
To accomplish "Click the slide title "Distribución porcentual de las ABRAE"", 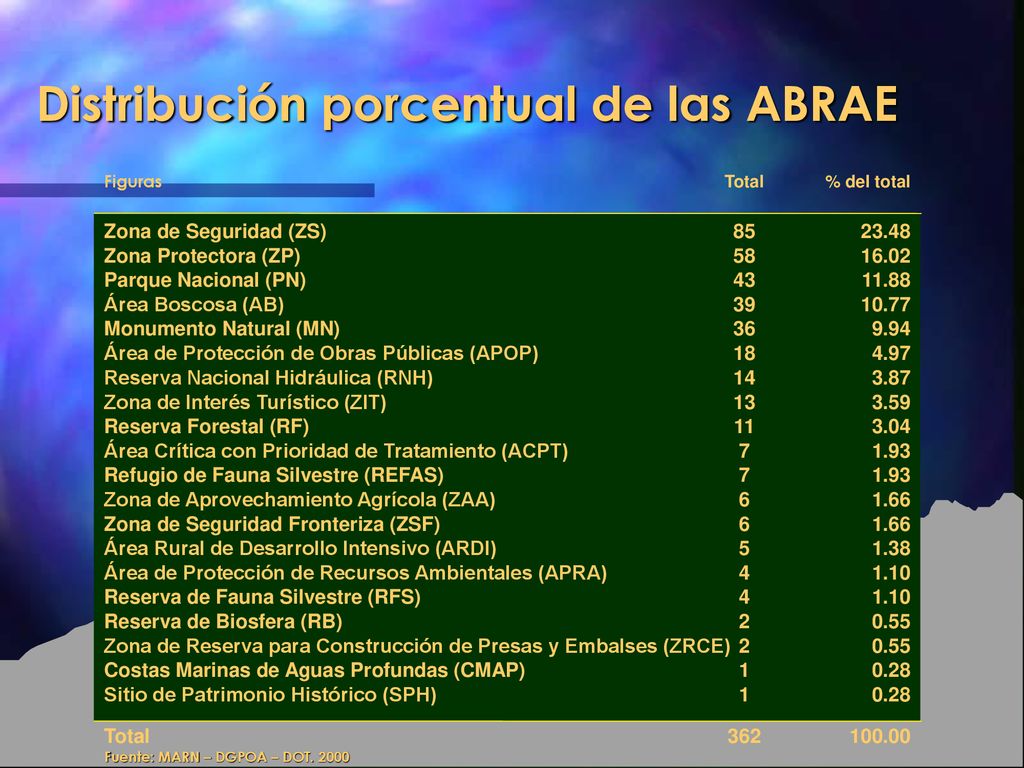I will coord(468,105).
